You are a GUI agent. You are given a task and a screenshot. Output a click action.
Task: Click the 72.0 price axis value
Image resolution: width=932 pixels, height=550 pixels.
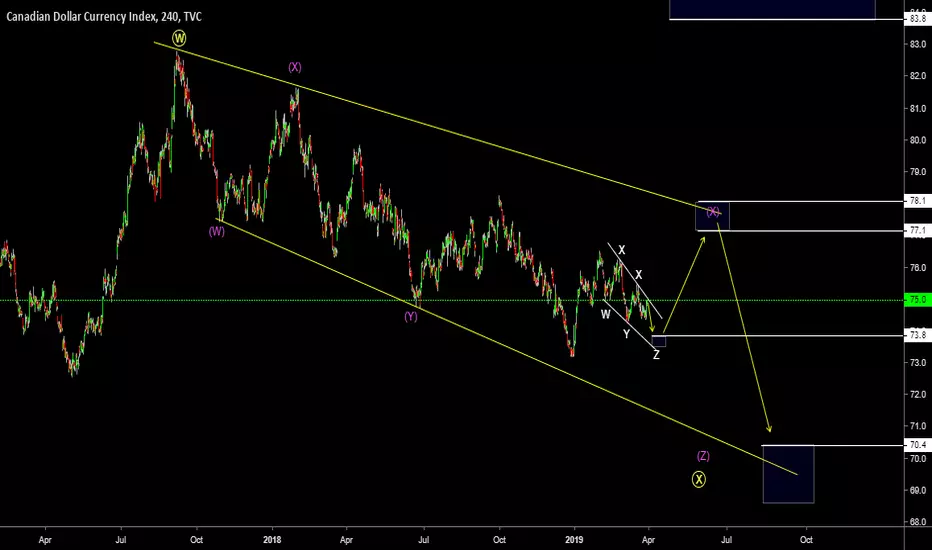(x=917, y=395)
